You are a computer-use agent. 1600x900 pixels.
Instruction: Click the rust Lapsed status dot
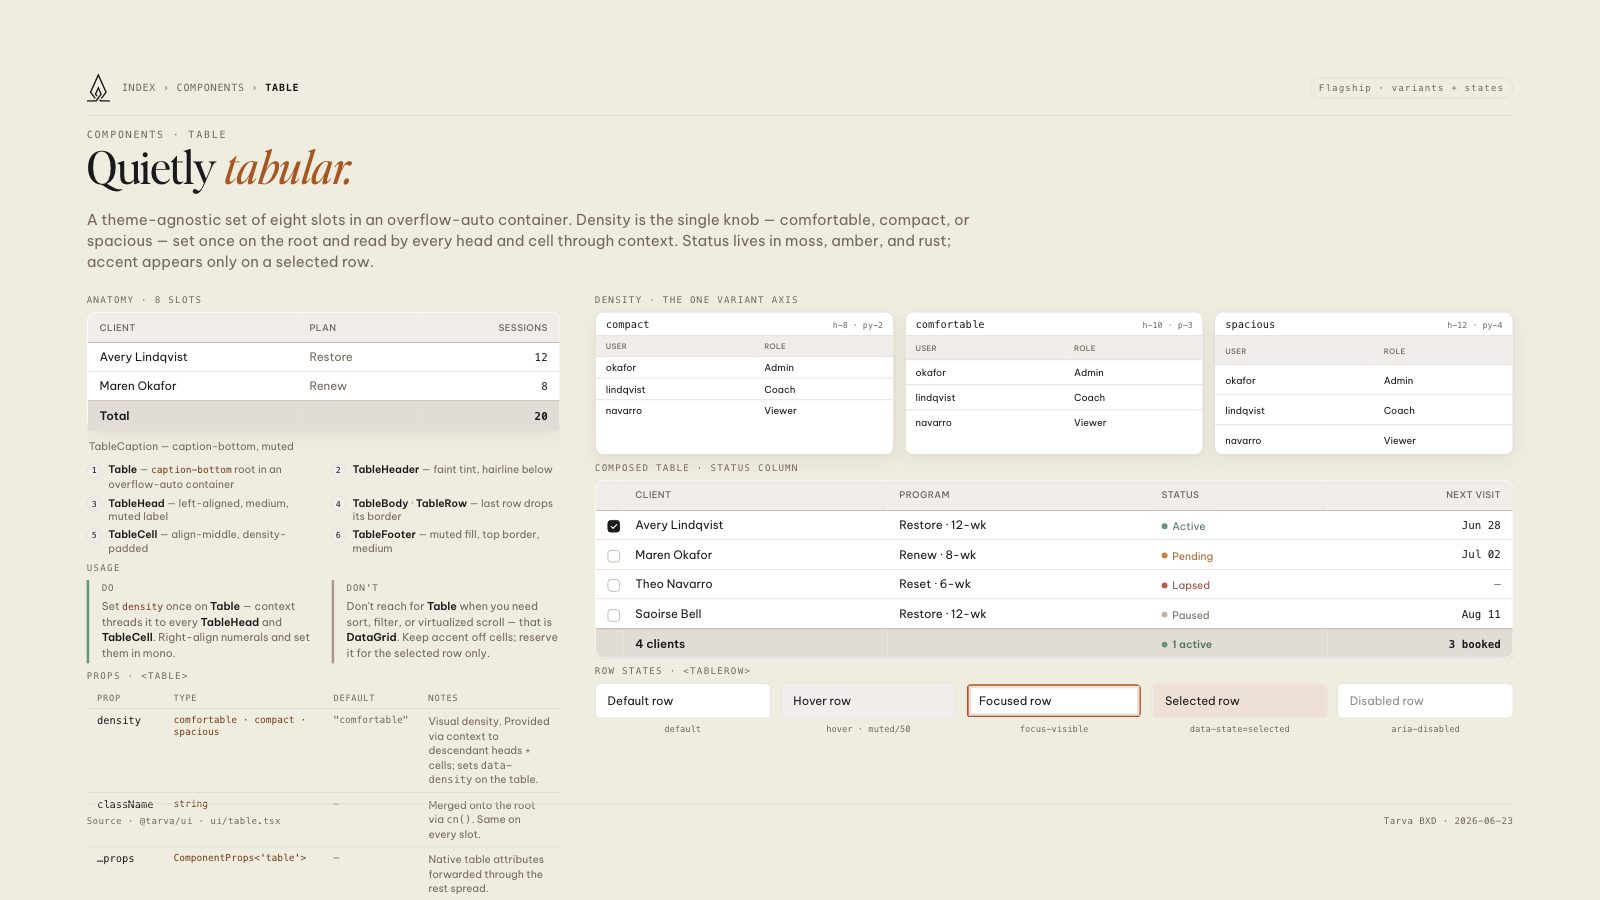(x=1164, y=585)
